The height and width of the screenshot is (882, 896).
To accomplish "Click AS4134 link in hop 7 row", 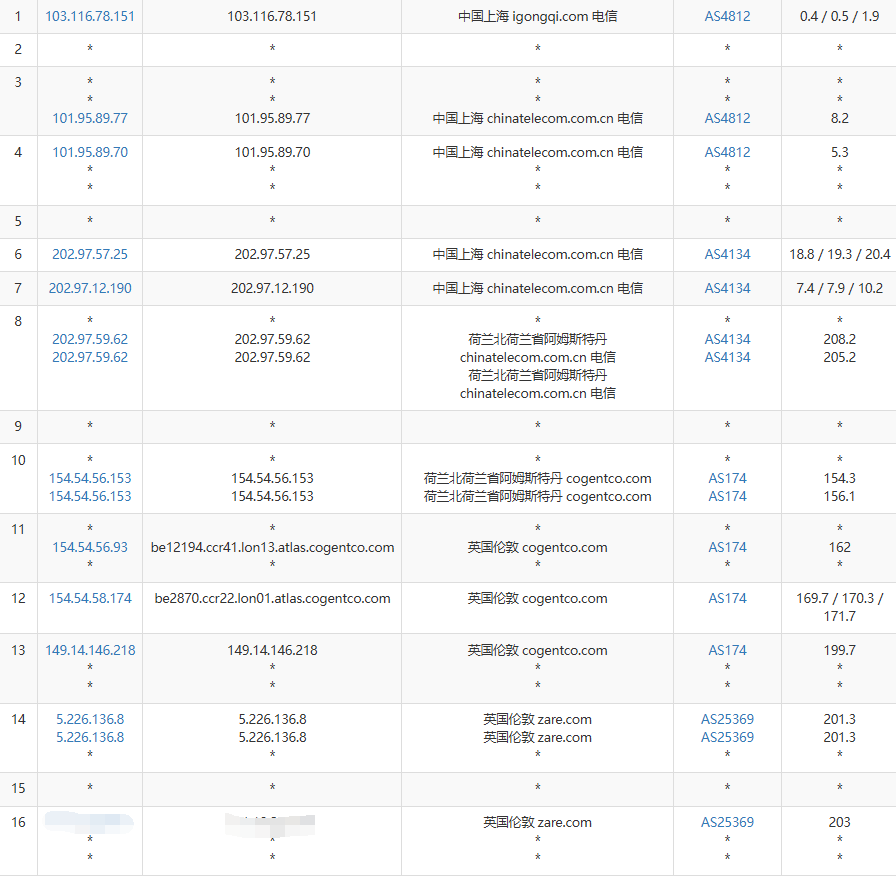I will coord(727,288).
